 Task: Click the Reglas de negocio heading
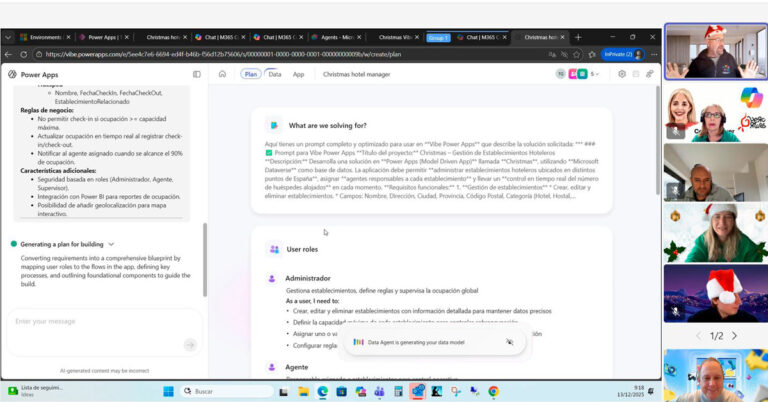(47, 110)
